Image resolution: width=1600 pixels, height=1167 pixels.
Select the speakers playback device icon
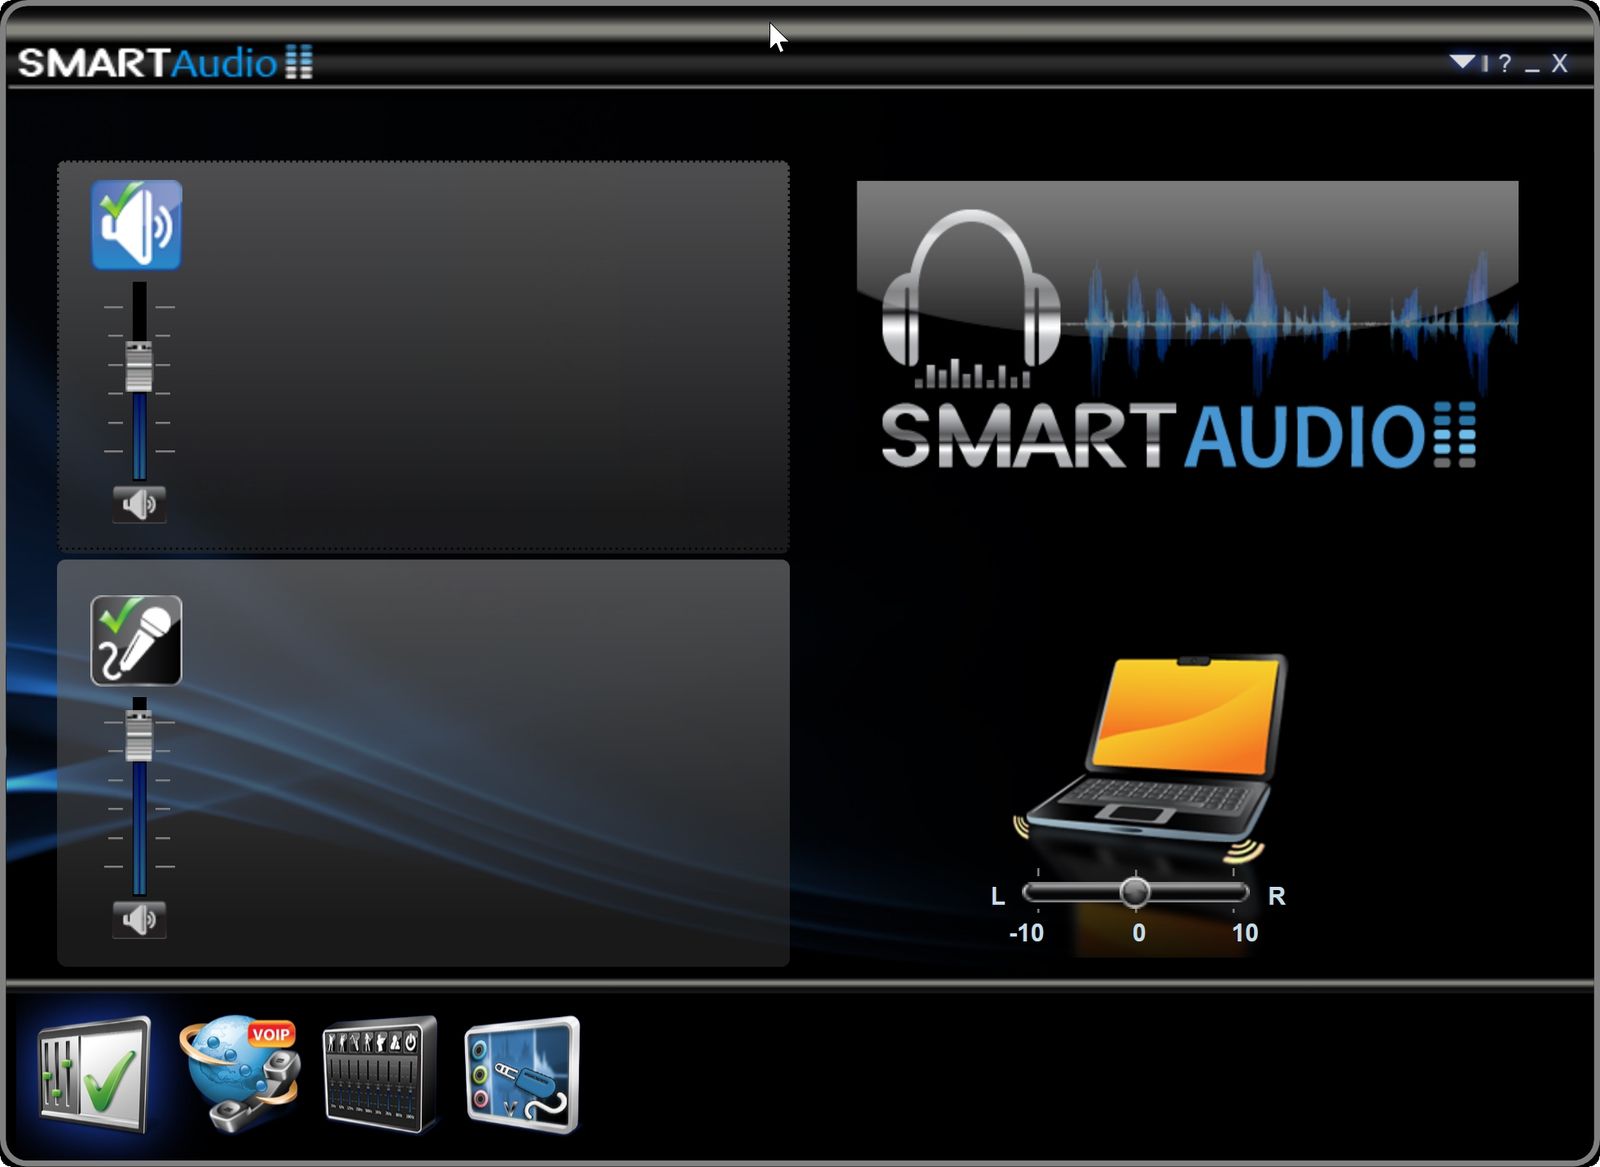(136, 225)
